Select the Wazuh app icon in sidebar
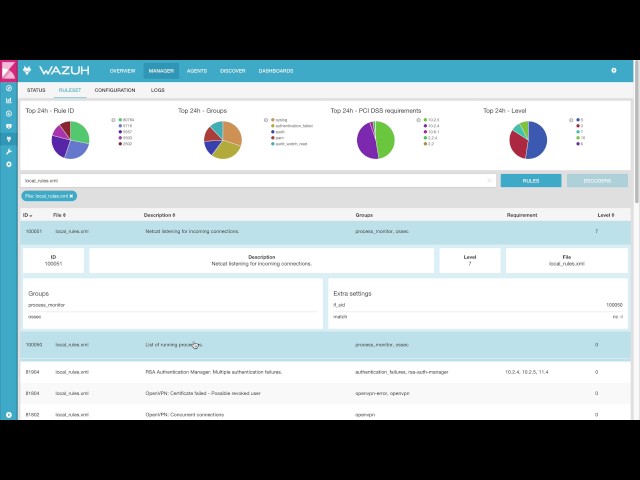Image resolution: width=640 pixels, height=480 pixels. click(9, 139)
